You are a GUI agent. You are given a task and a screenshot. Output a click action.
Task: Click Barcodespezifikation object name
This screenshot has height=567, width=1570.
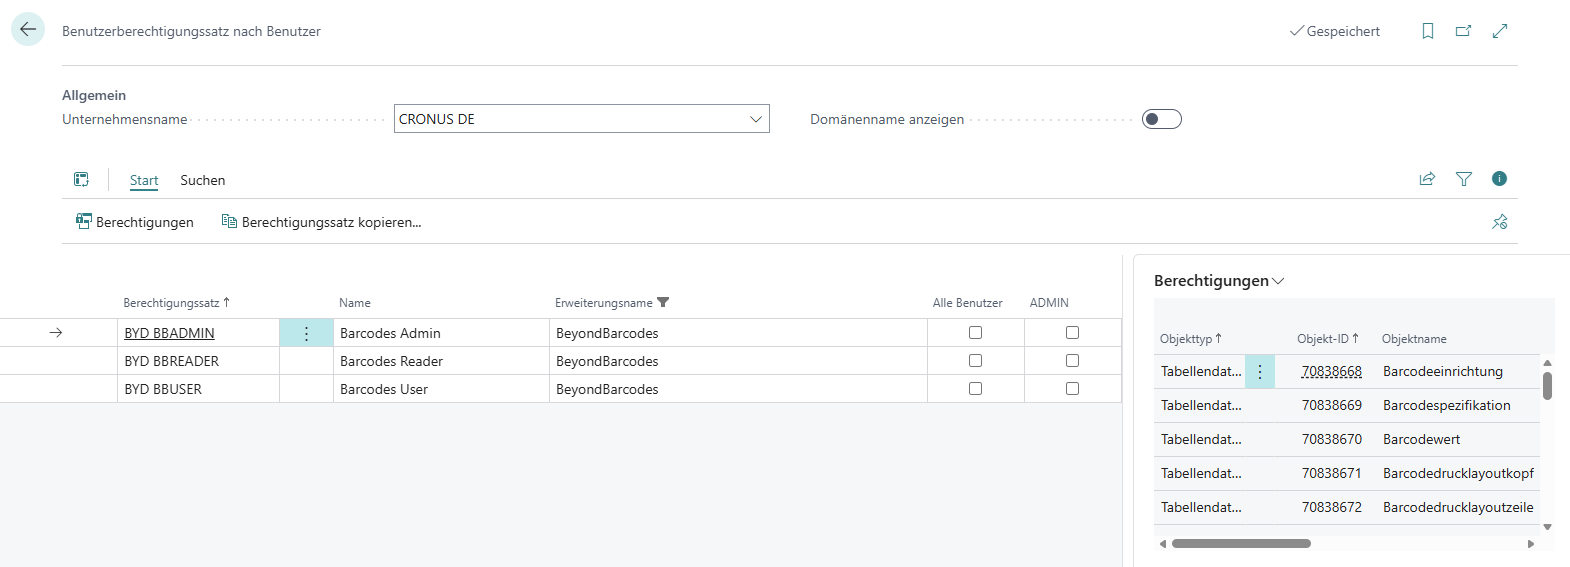pos(1446,405)
